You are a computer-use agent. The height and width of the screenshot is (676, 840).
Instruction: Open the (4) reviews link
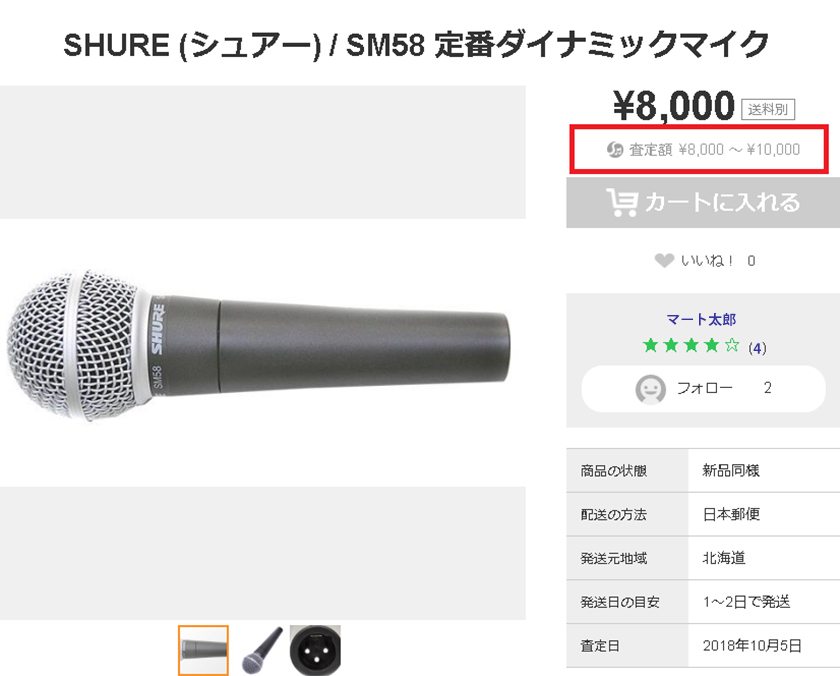click(757, 348)
